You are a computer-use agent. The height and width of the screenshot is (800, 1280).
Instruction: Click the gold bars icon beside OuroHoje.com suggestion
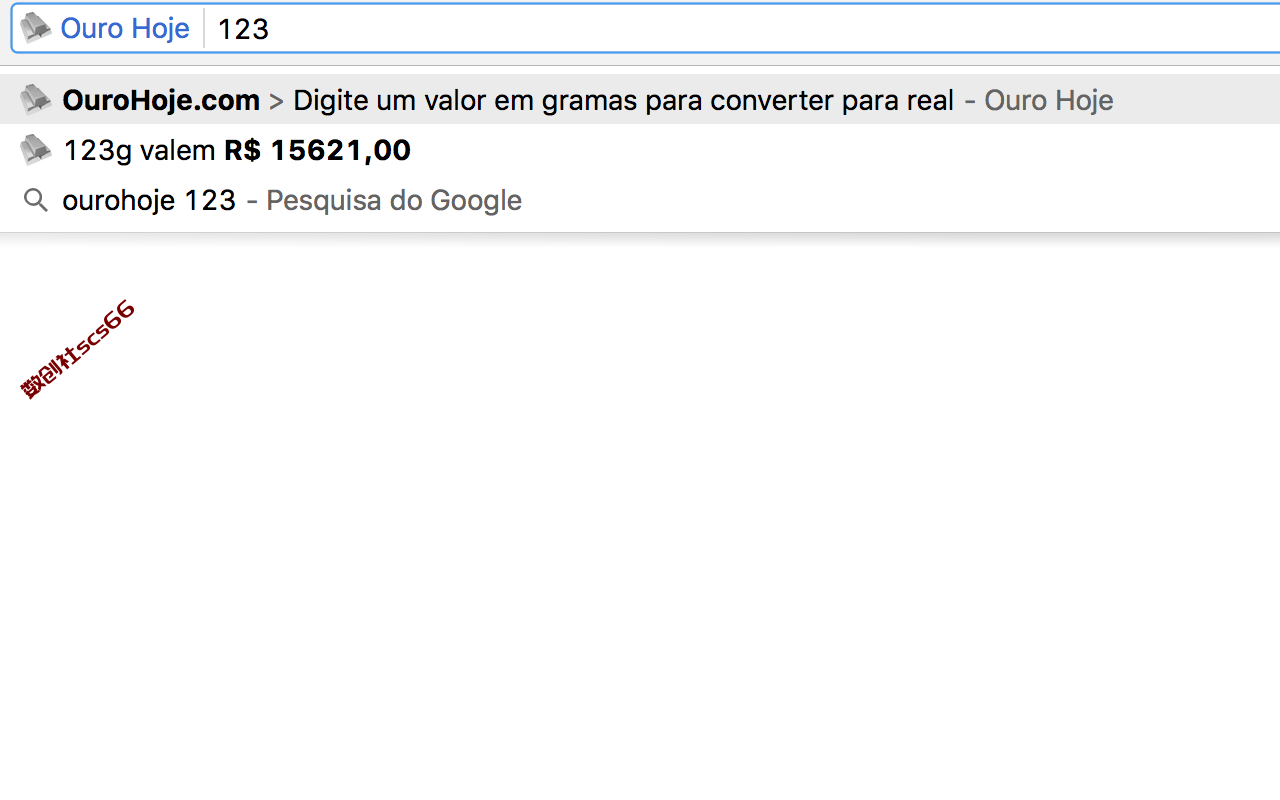click(x=36, y=99)
